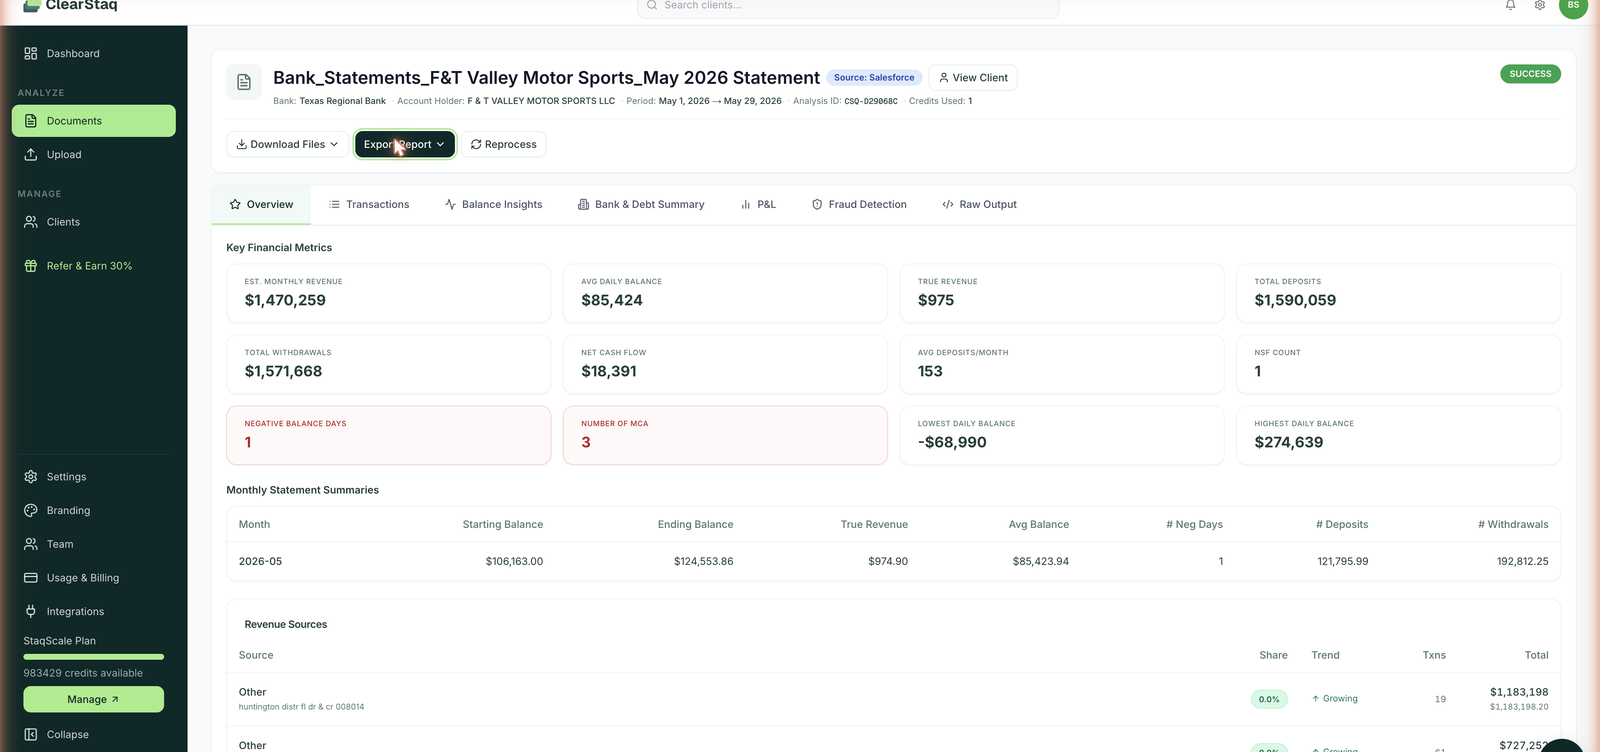Click the Source: Salesforce badge
This screenshot has width=1600, height=752.
[x=874, y=78]
